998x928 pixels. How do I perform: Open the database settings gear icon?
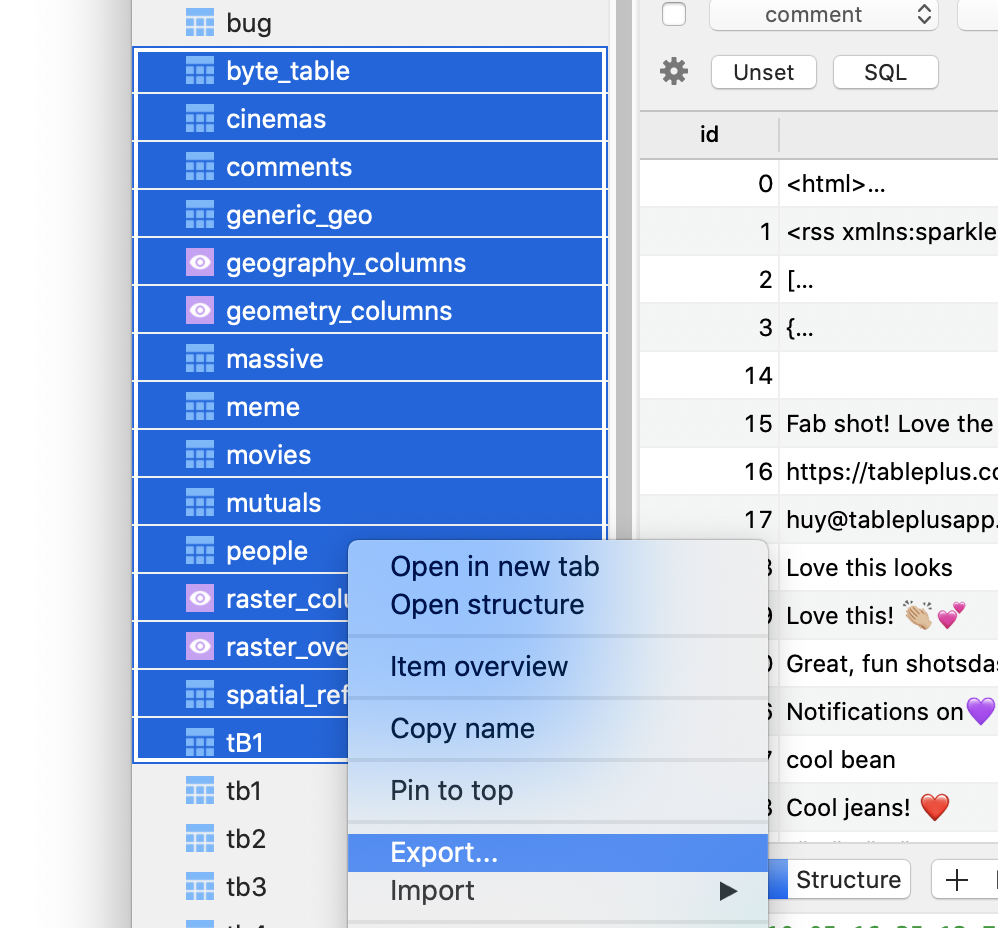point(673,71)
